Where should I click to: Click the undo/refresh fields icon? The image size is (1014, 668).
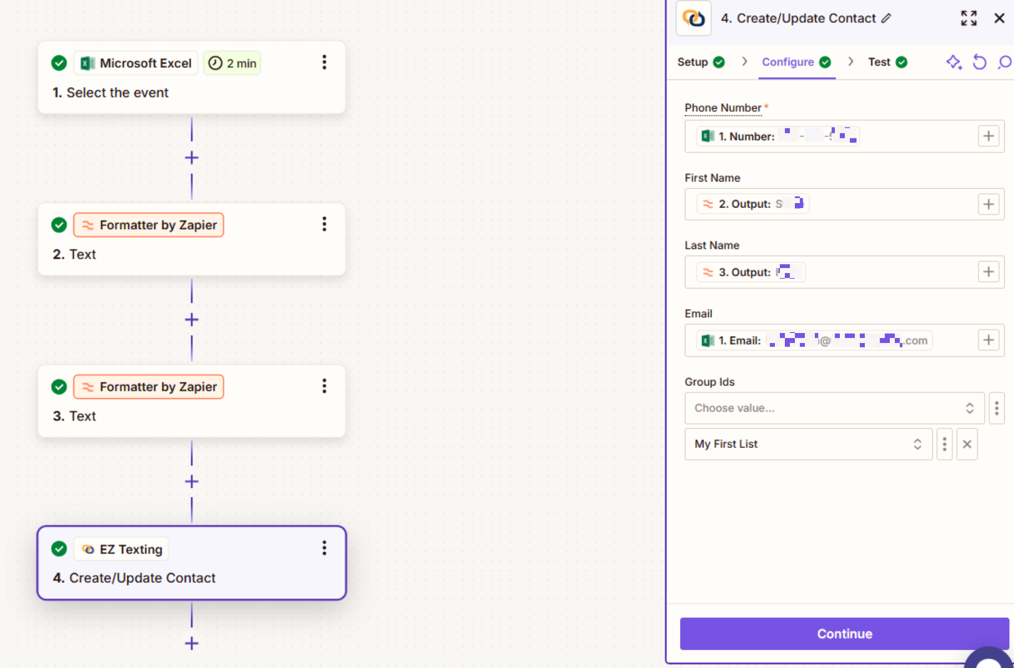[980, 62]
